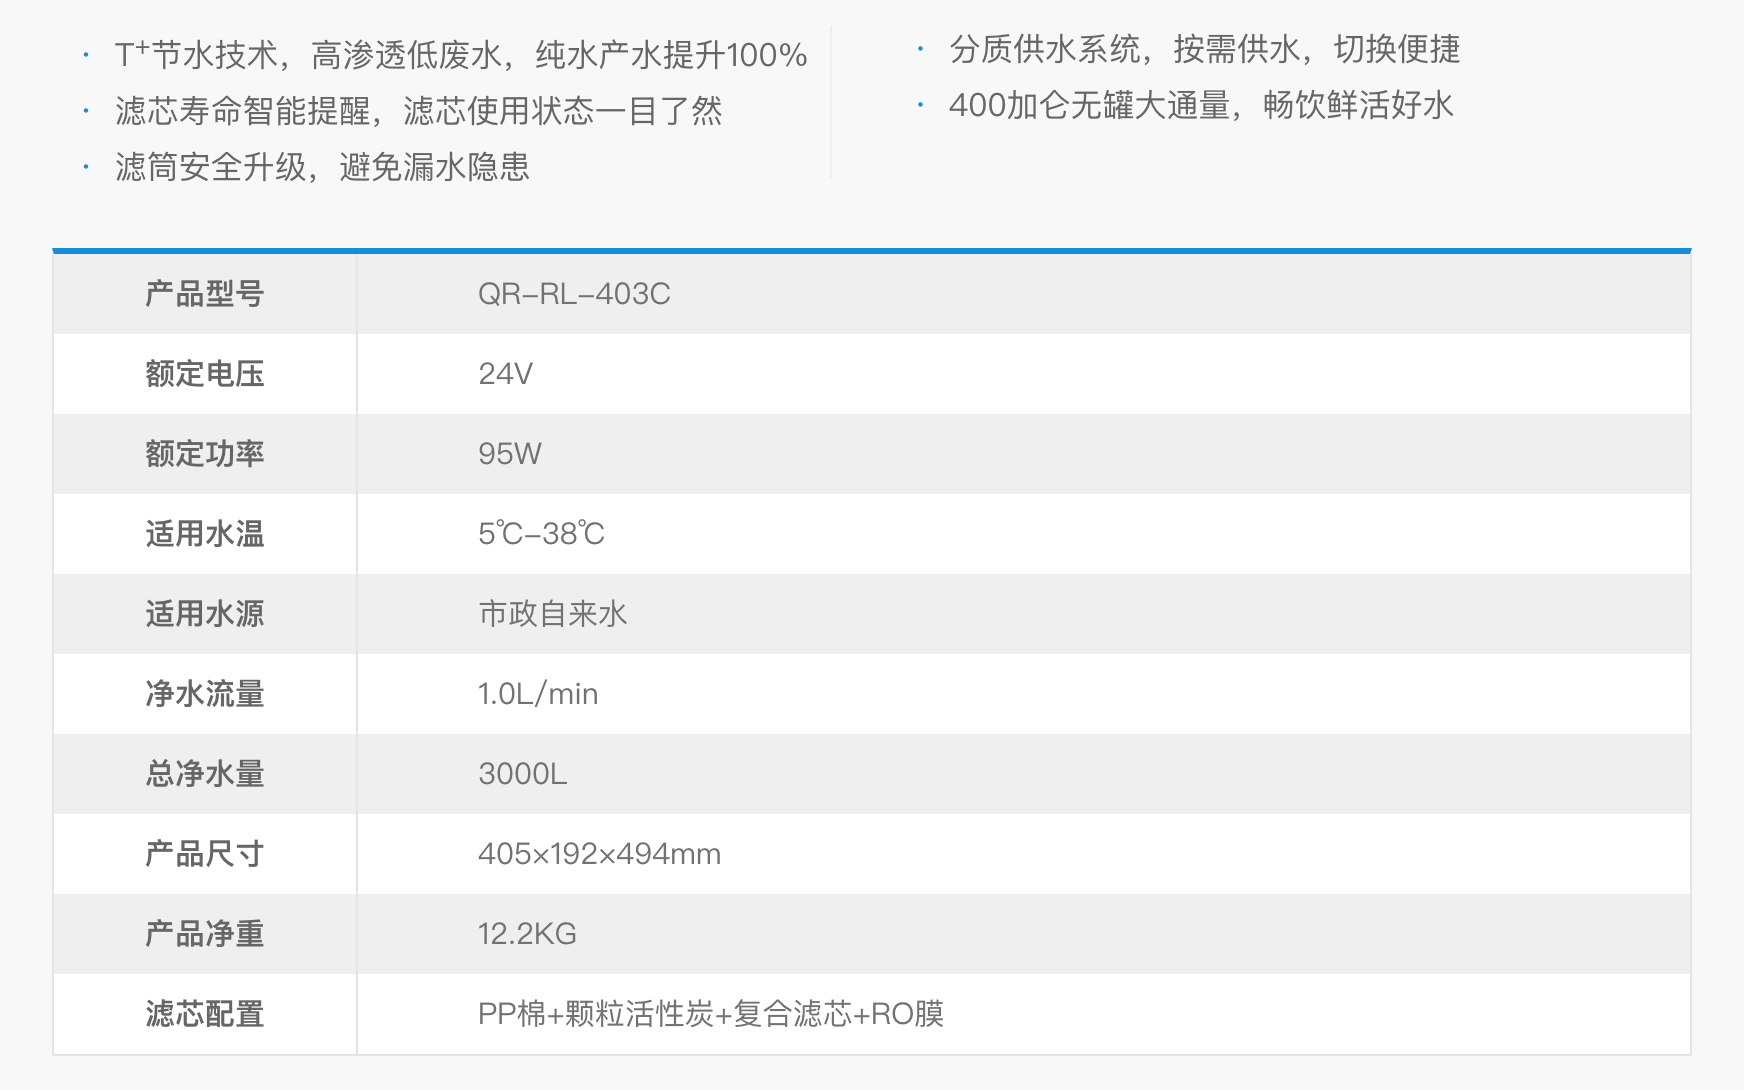
Task: Click the 分质供水系统 feature bullet
Action: click(x=1204, y=49)
